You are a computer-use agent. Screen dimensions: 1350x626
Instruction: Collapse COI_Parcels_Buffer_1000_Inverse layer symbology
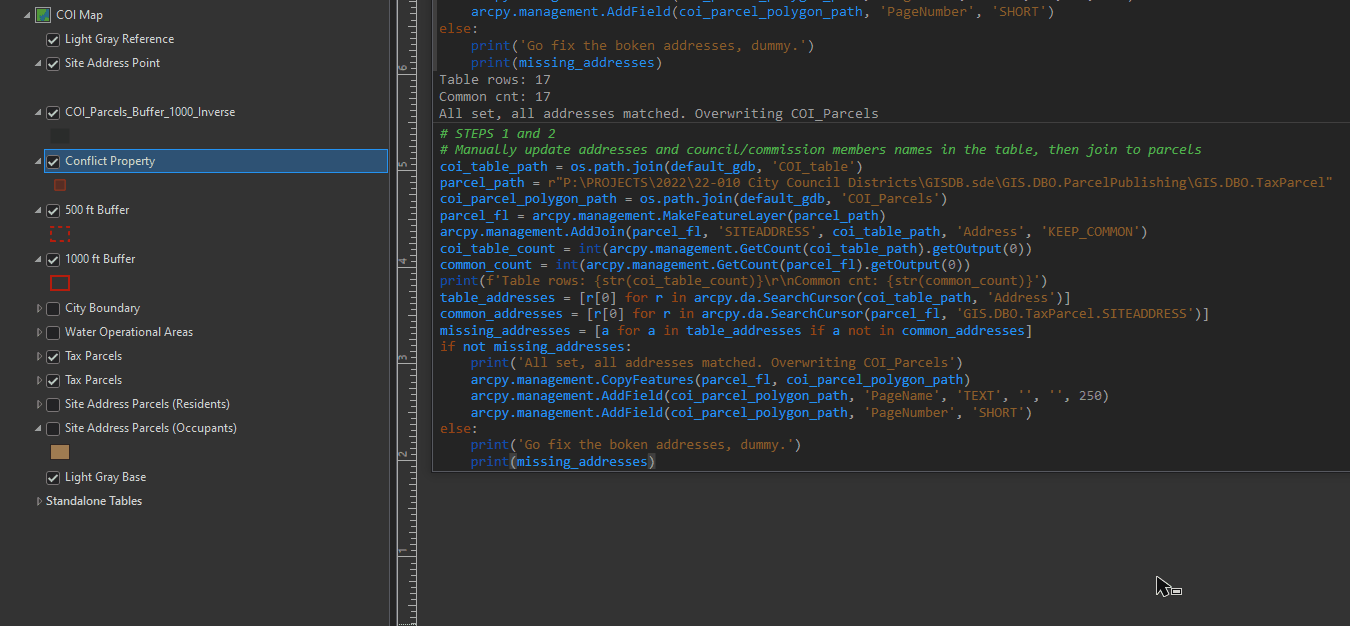pyautogui.click(x=39, y=113)
